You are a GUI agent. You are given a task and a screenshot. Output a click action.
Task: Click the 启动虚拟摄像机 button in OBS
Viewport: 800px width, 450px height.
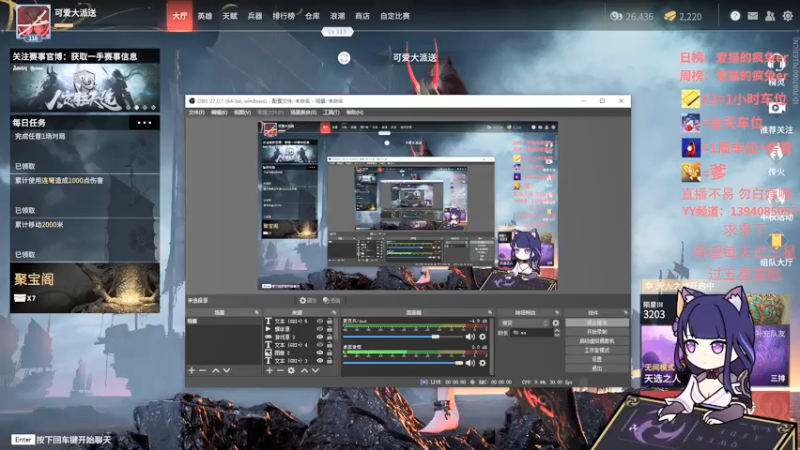point(596,341)
